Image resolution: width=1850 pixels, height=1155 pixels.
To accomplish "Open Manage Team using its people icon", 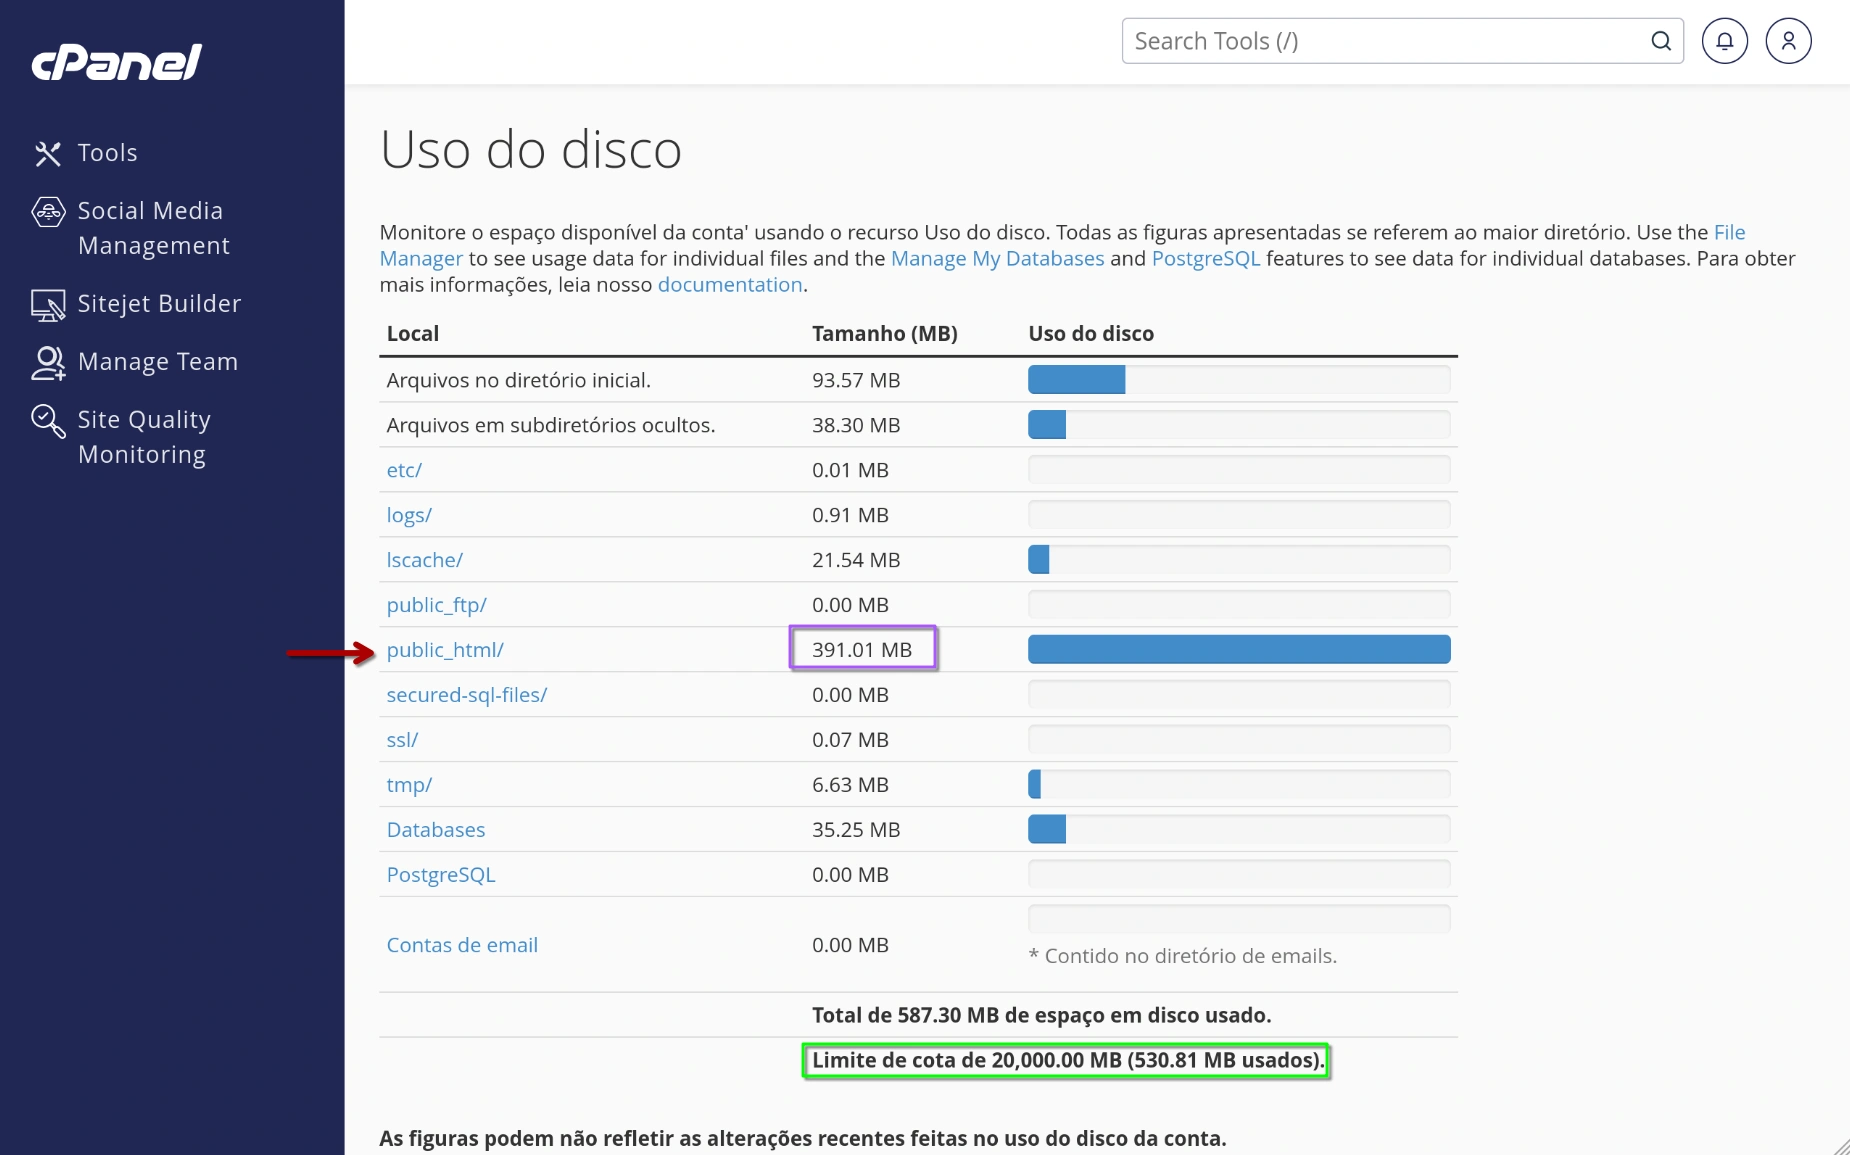I will [47, 362].
